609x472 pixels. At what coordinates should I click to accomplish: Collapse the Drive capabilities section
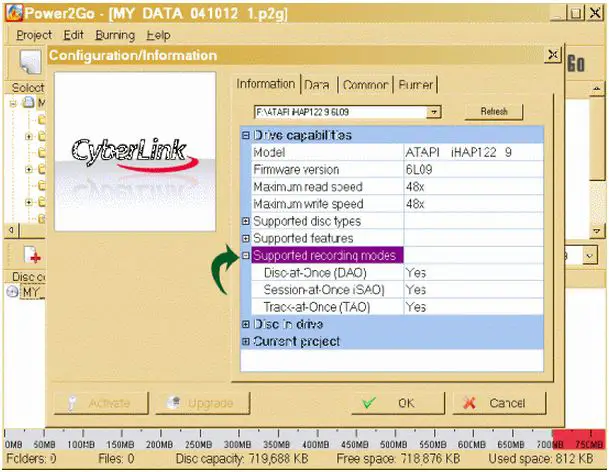click(245, 135)
